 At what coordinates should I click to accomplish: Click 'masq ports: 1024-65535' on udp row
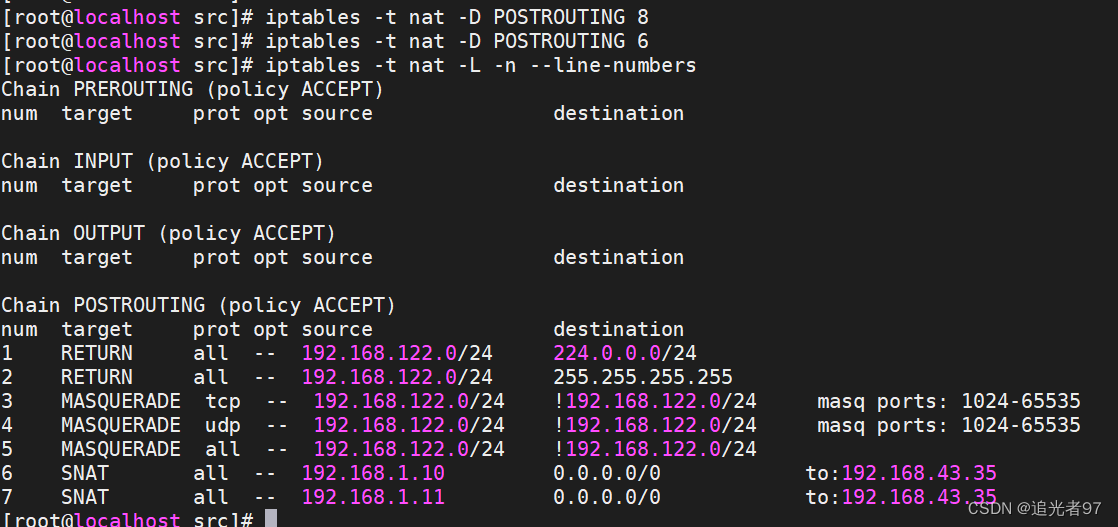click(x=949, y=426)
